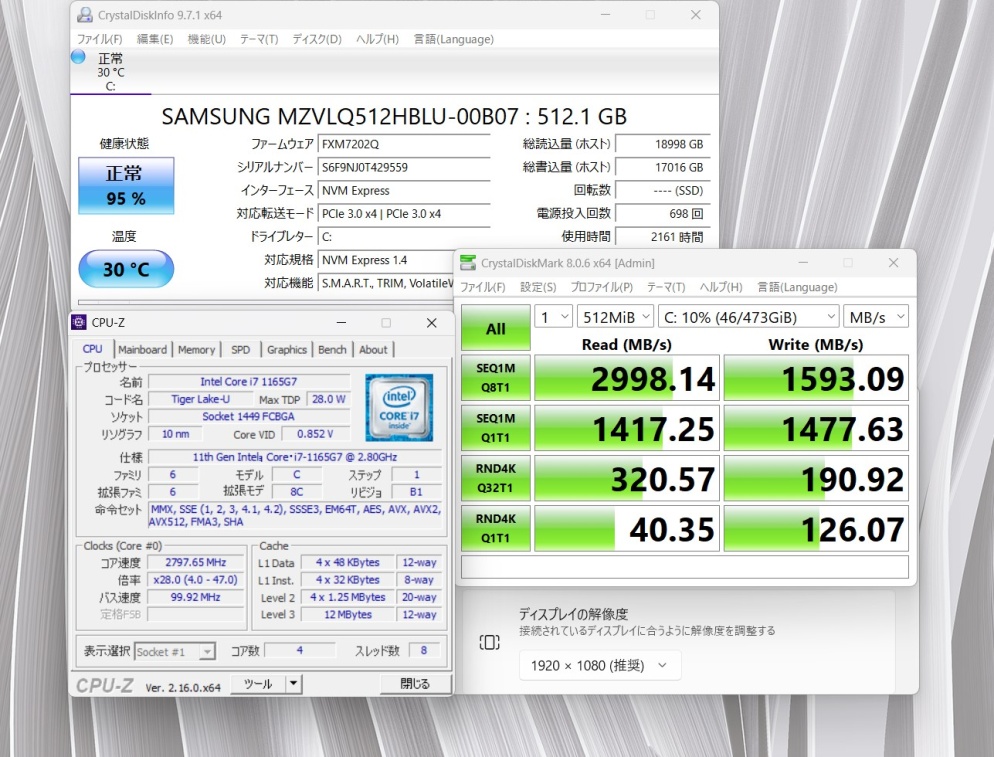Click the serial number field S6F9NJ0T429559
Screen dimensions: 994x757
[404, 167]
